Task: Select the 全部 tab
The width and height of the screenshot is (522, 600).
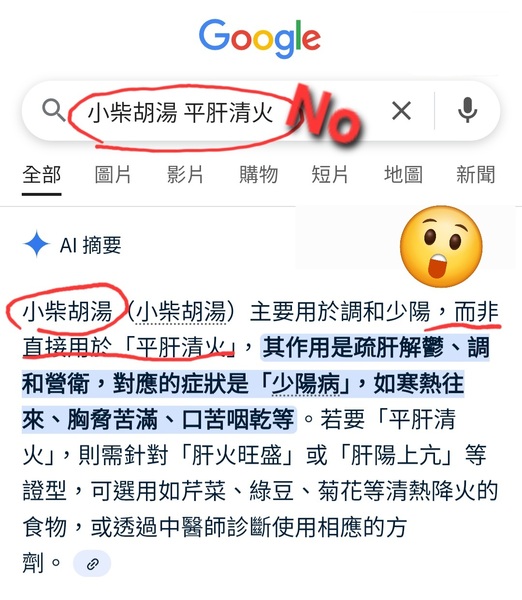Action: (41, 175)
